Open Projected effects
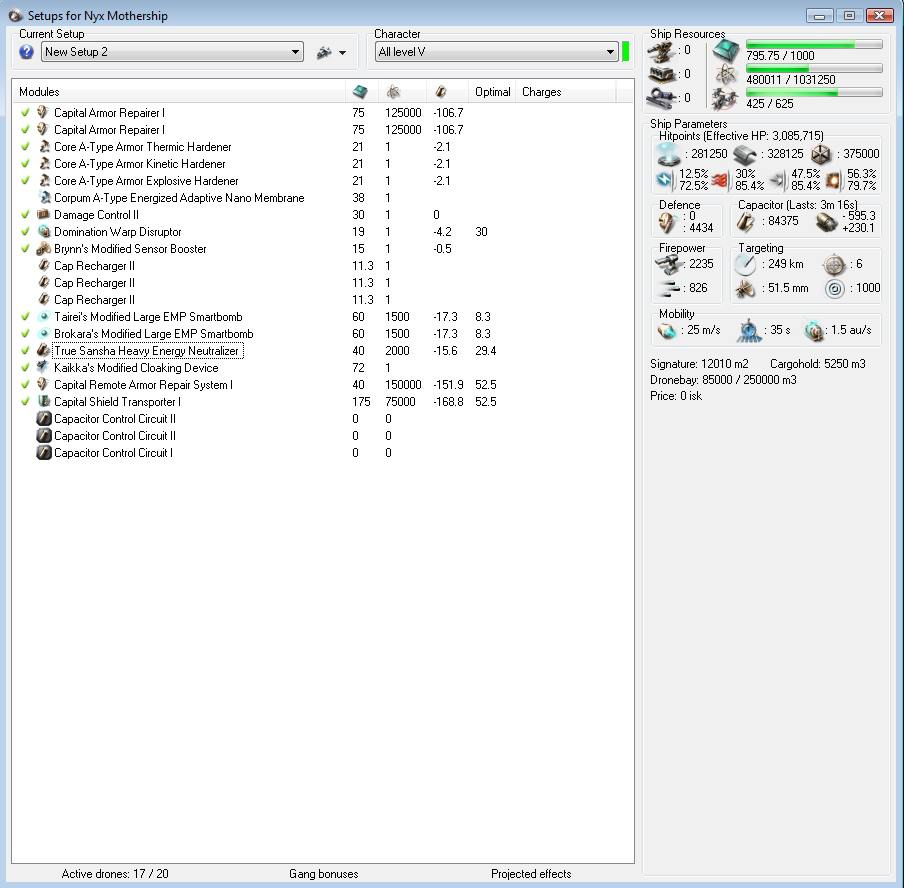The width and height of the screenshot is (904, 888). [x=531, y=874]
